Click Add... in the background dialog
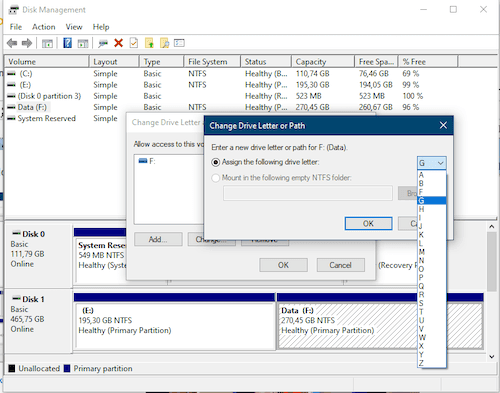The width and height of the screenshot is (500, 393). pos(158,239)
